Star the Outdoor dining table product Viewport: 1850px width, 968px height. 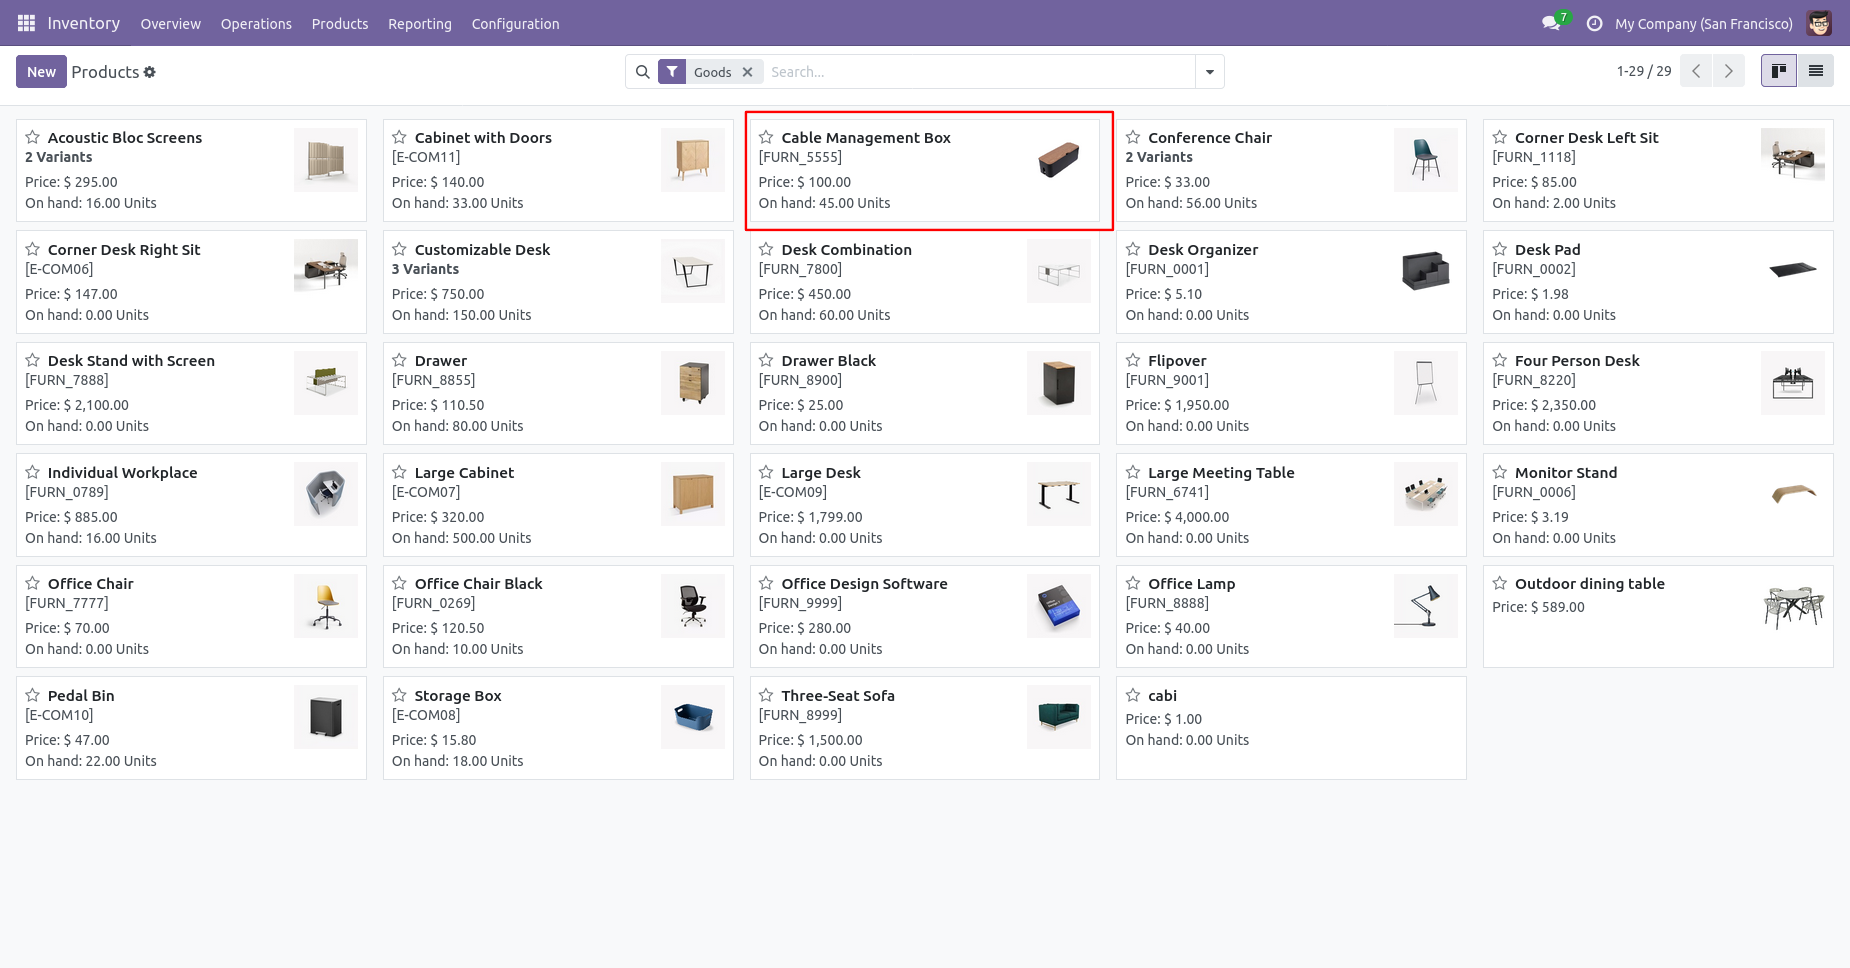pos(1500,583)
